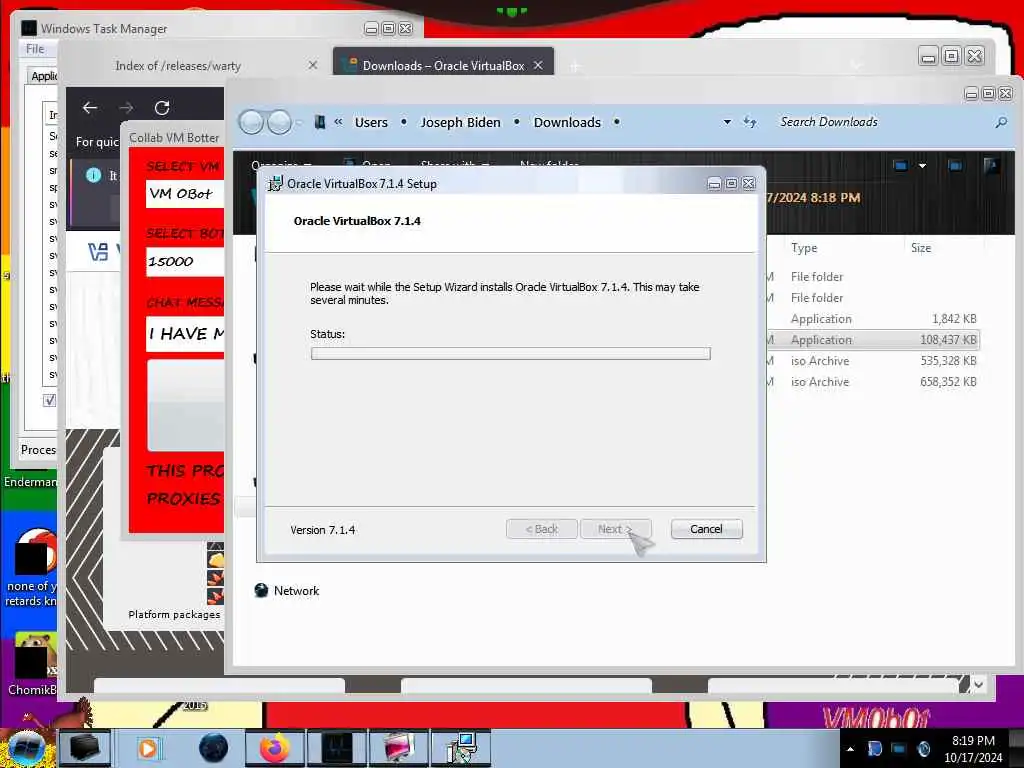1024x768 pixels.
Task: Select Users in the Explorer address breadcrumb
Action: pos(371,122)
